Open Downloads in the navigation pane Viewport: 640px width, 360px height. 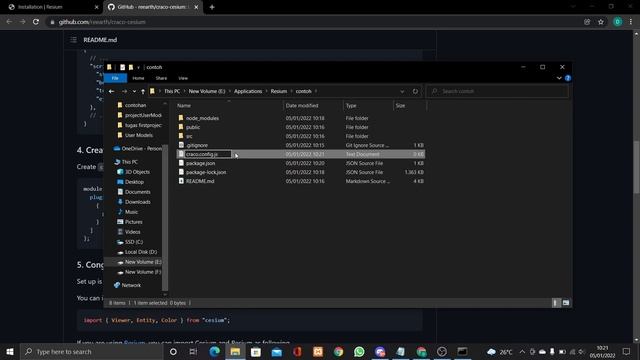point(137,202)
